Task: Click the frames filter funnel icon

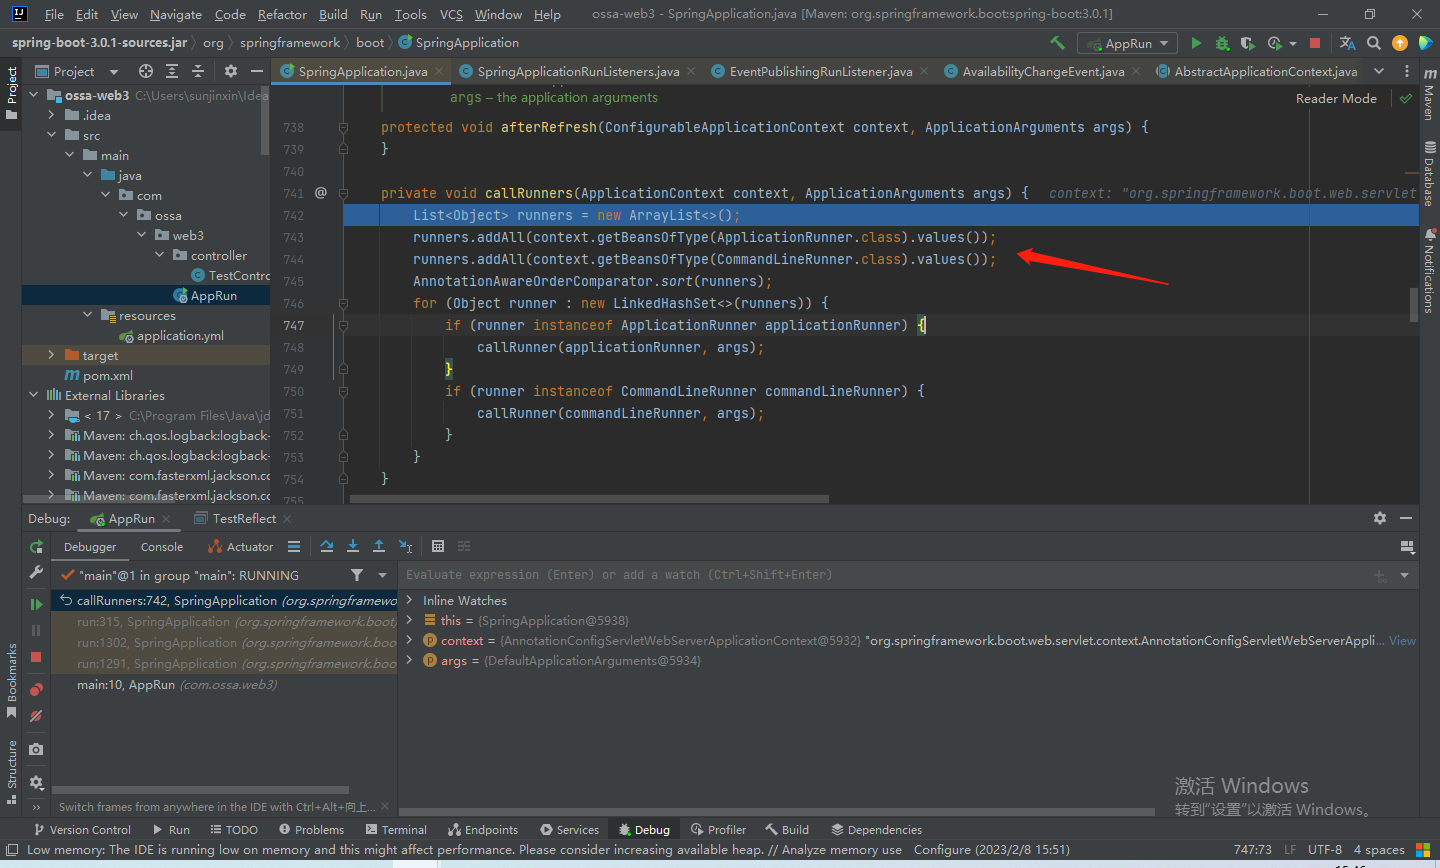Action: tap(357, 575)
